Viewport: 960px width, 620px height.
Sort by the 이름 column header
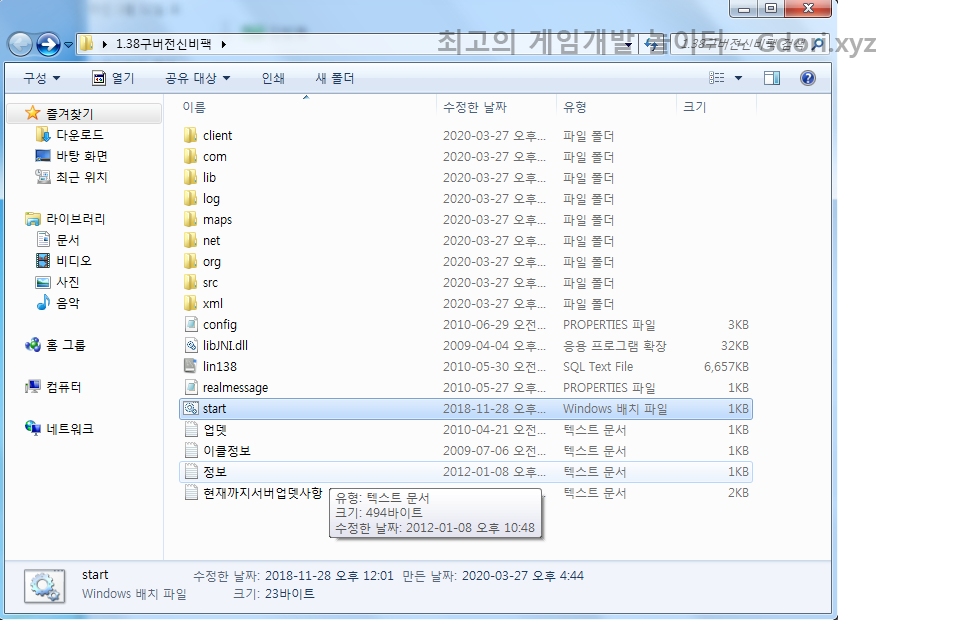pos(194,107)
